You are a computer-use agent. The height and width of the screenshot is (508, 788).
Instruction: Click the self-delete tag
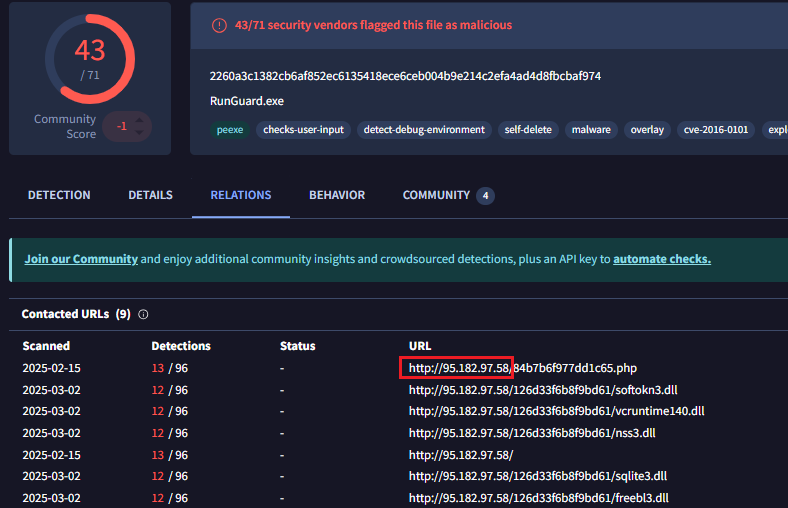(528, 130)
